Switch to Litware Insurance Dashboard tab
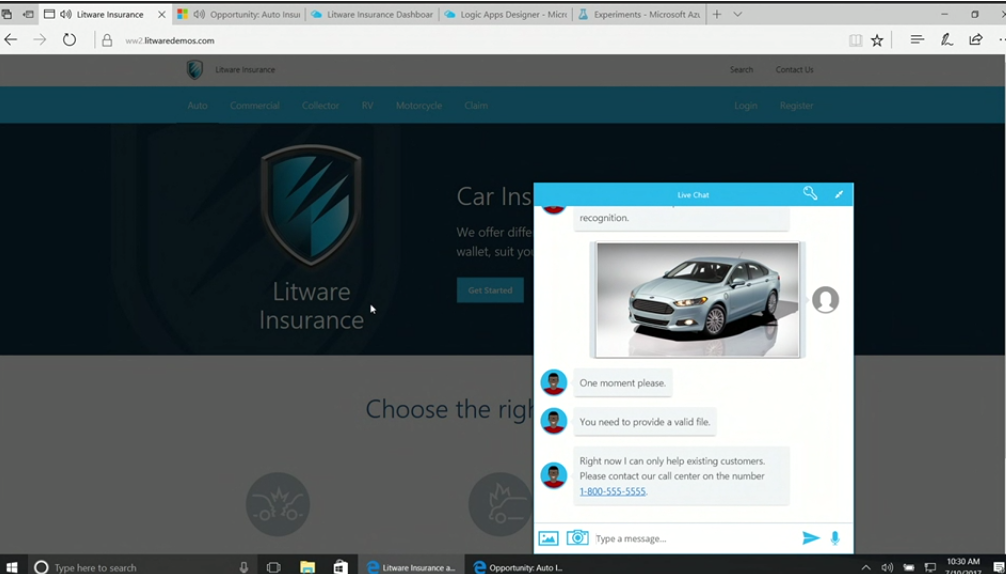This screenshot has width=1006, height=574. click(370, 14)
